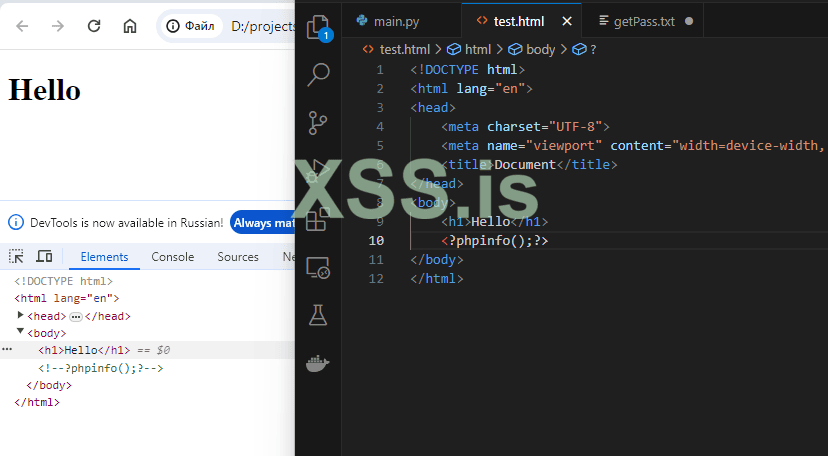
Task: Click the closing </html> line in editor
Action: point(437,279)
